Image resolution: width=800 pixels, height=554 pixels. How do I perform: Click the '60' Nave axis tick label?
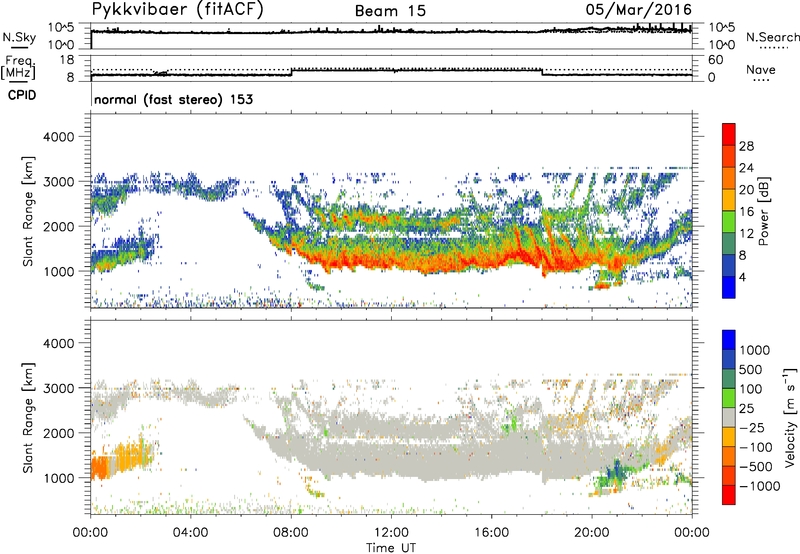point(715,60)
